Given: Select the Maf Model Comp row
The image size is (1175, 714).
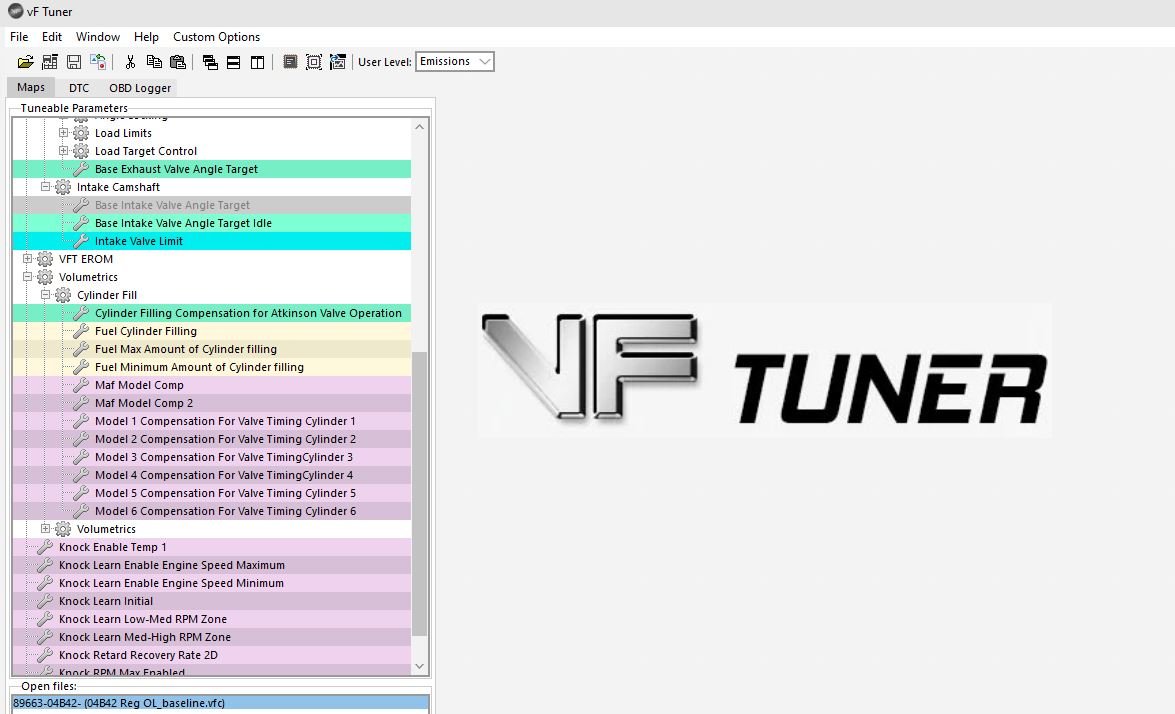Looking at the screenshot, I should (211, 385).
